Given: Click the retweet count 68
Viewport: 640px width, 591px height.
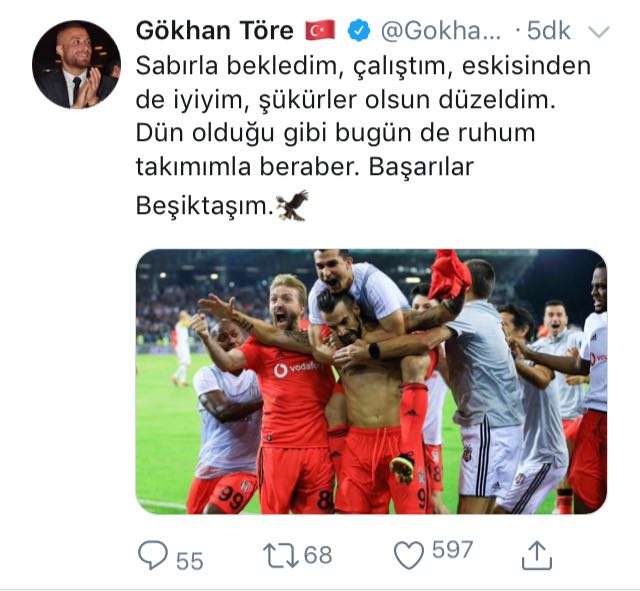Looking at the screenshot, I should (x=319, y=554).
